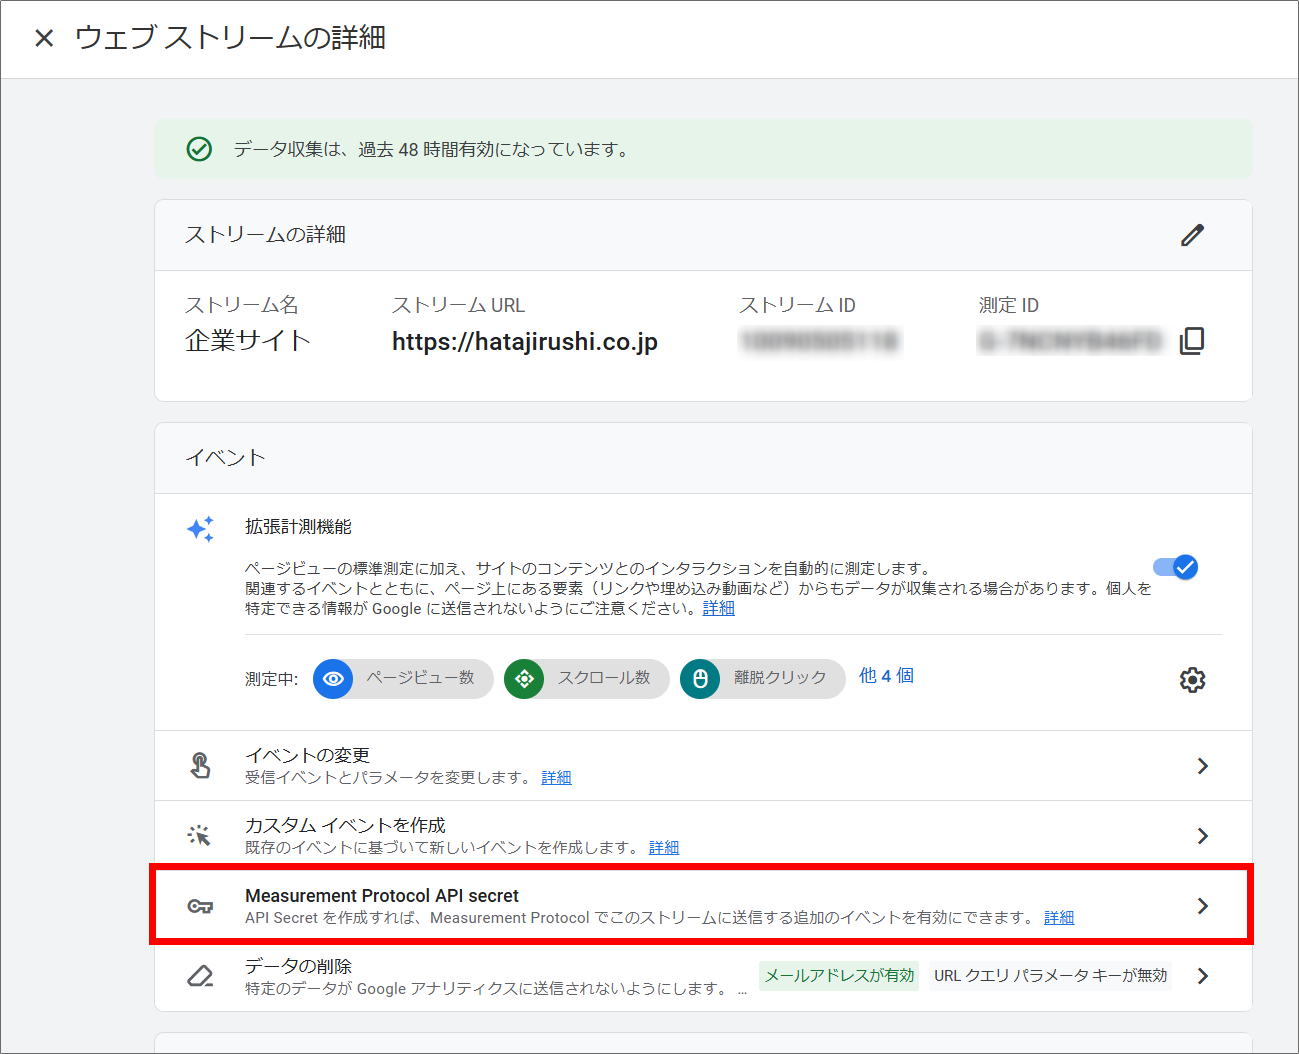Viewport: 1299px width, 1054px height.
Task: Expand the データの削除 row chevron
Action: 1202,976
